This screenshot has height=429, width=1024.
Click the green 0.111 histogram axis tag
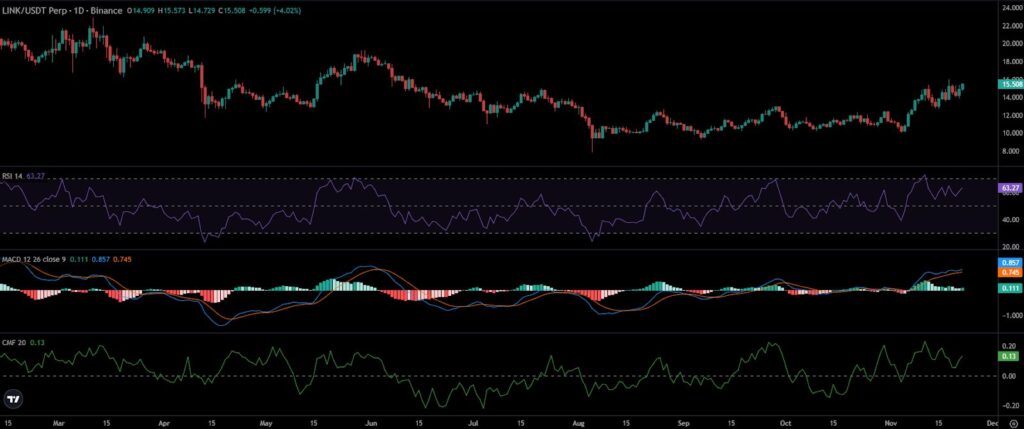pyautogui.click(x=1011, y=288)
